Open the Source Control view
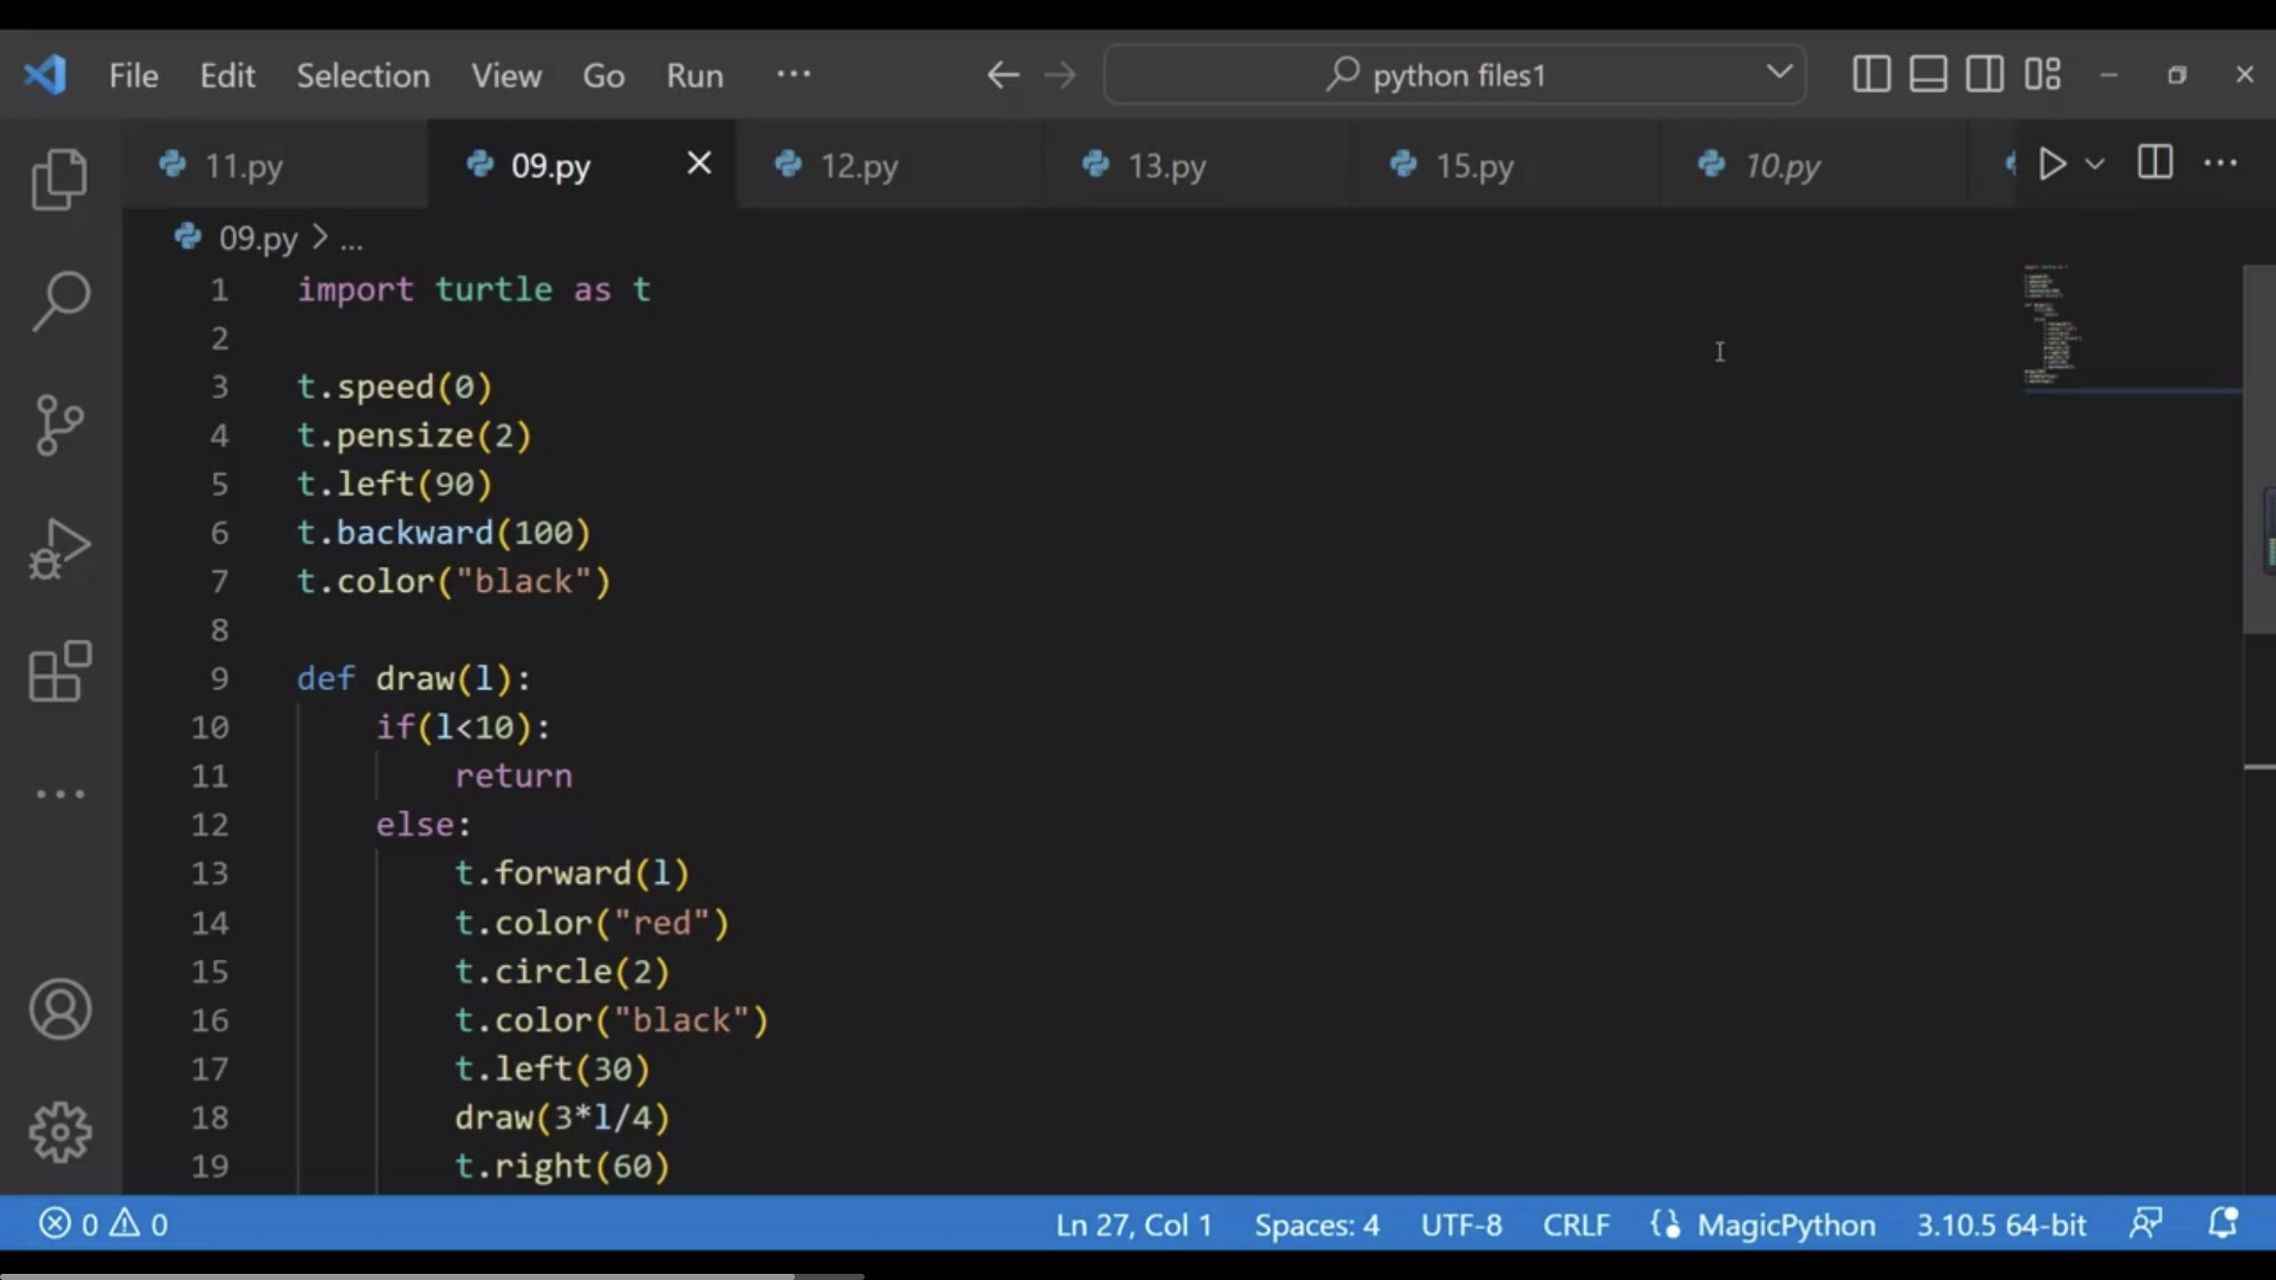 coord(60,425)
